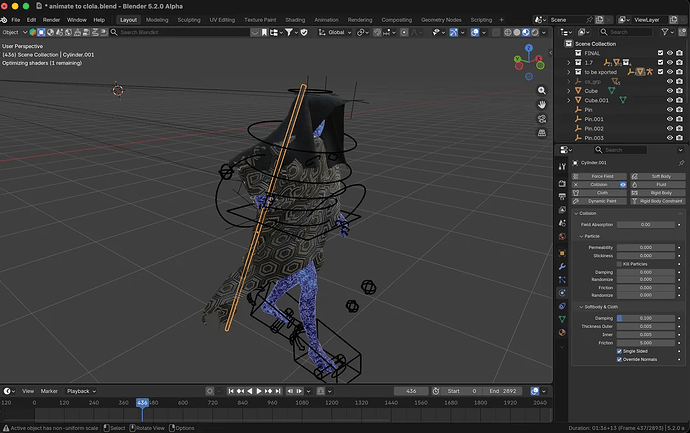Open the Tool properties tab
This screenshot has width=690, height=433.
(562, 167)
